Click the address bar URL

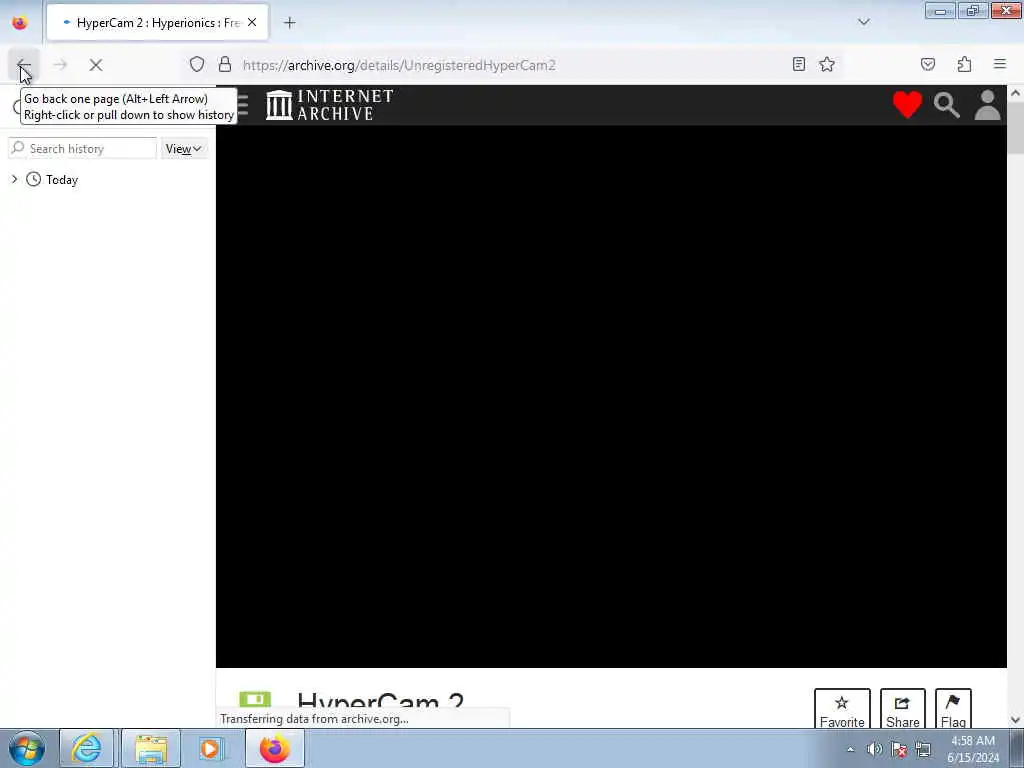[398, 65]
